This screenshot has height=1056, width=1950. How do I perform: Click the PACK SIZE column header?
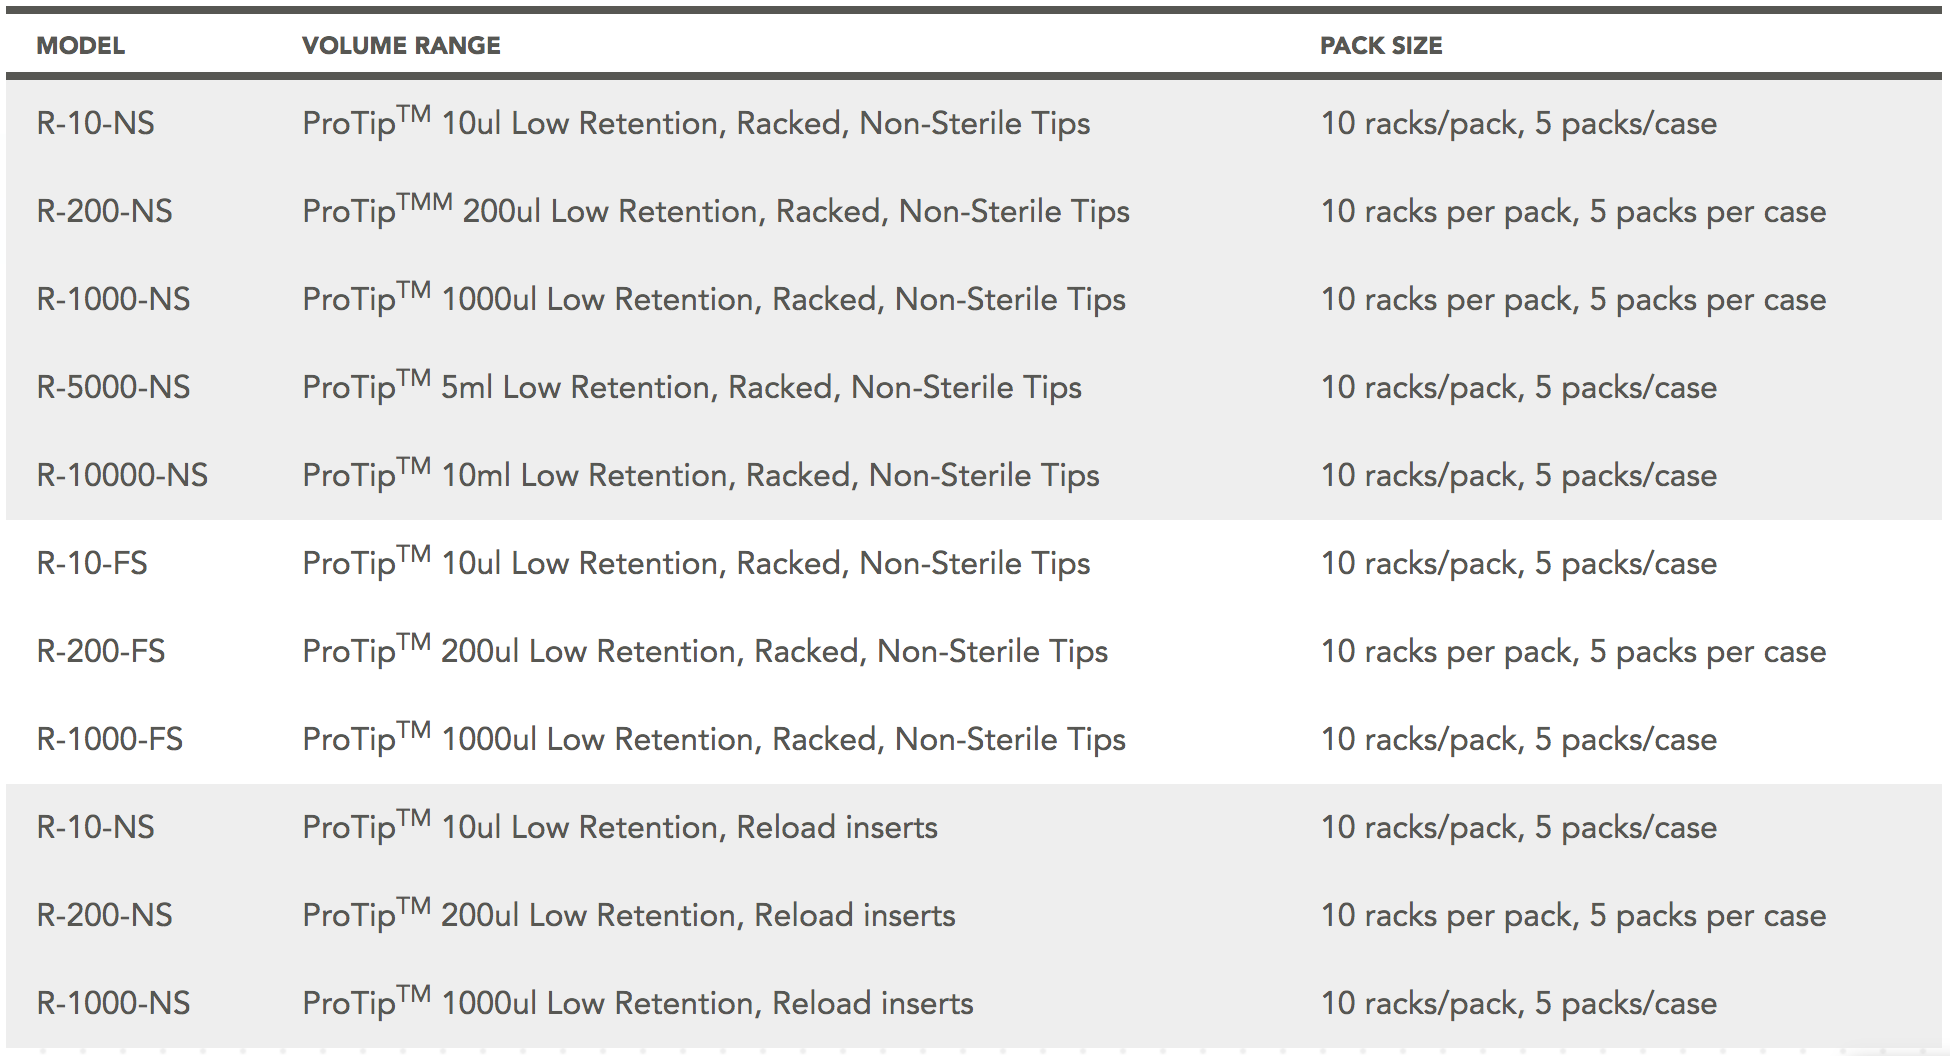pos(1381,46)
